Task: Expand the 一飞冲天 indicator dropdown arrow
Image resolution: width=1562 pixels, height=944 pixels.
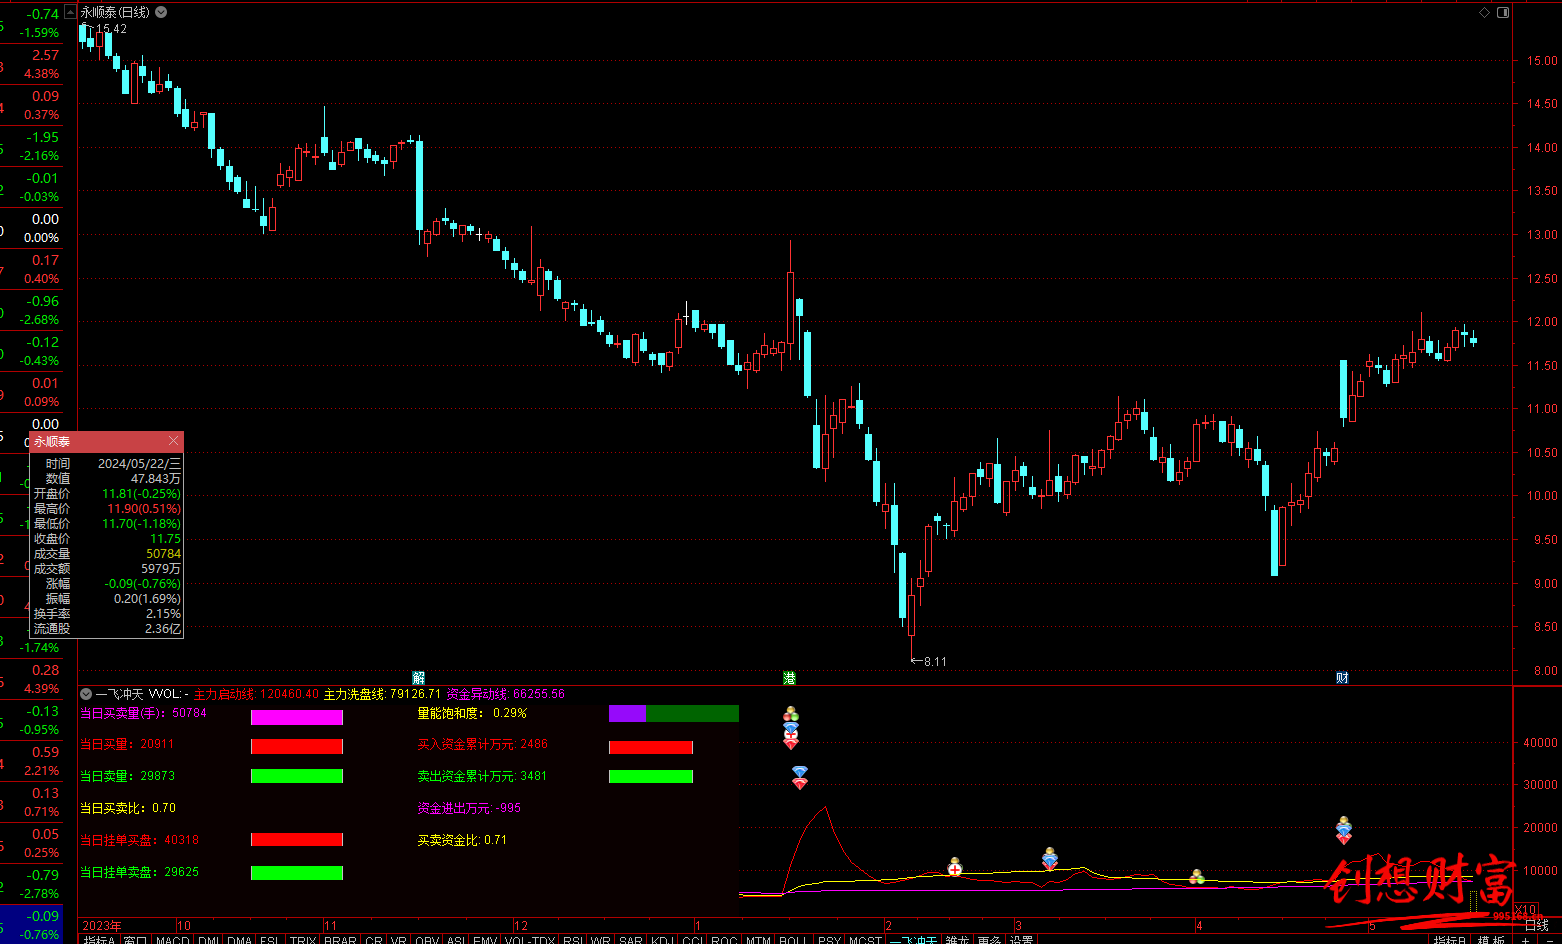Action: pyautogui.click(x=86, y=693)
